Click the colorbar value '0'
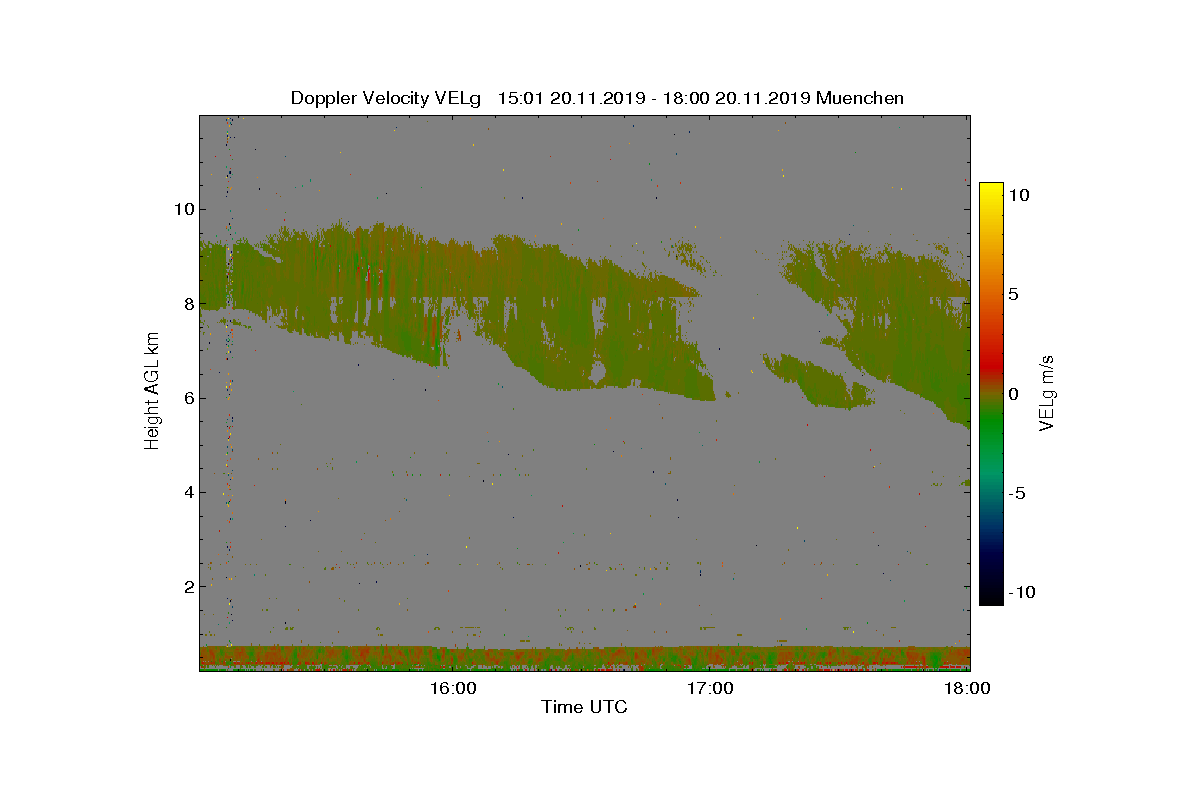 pyautogui.click(x=1013, y=394)
